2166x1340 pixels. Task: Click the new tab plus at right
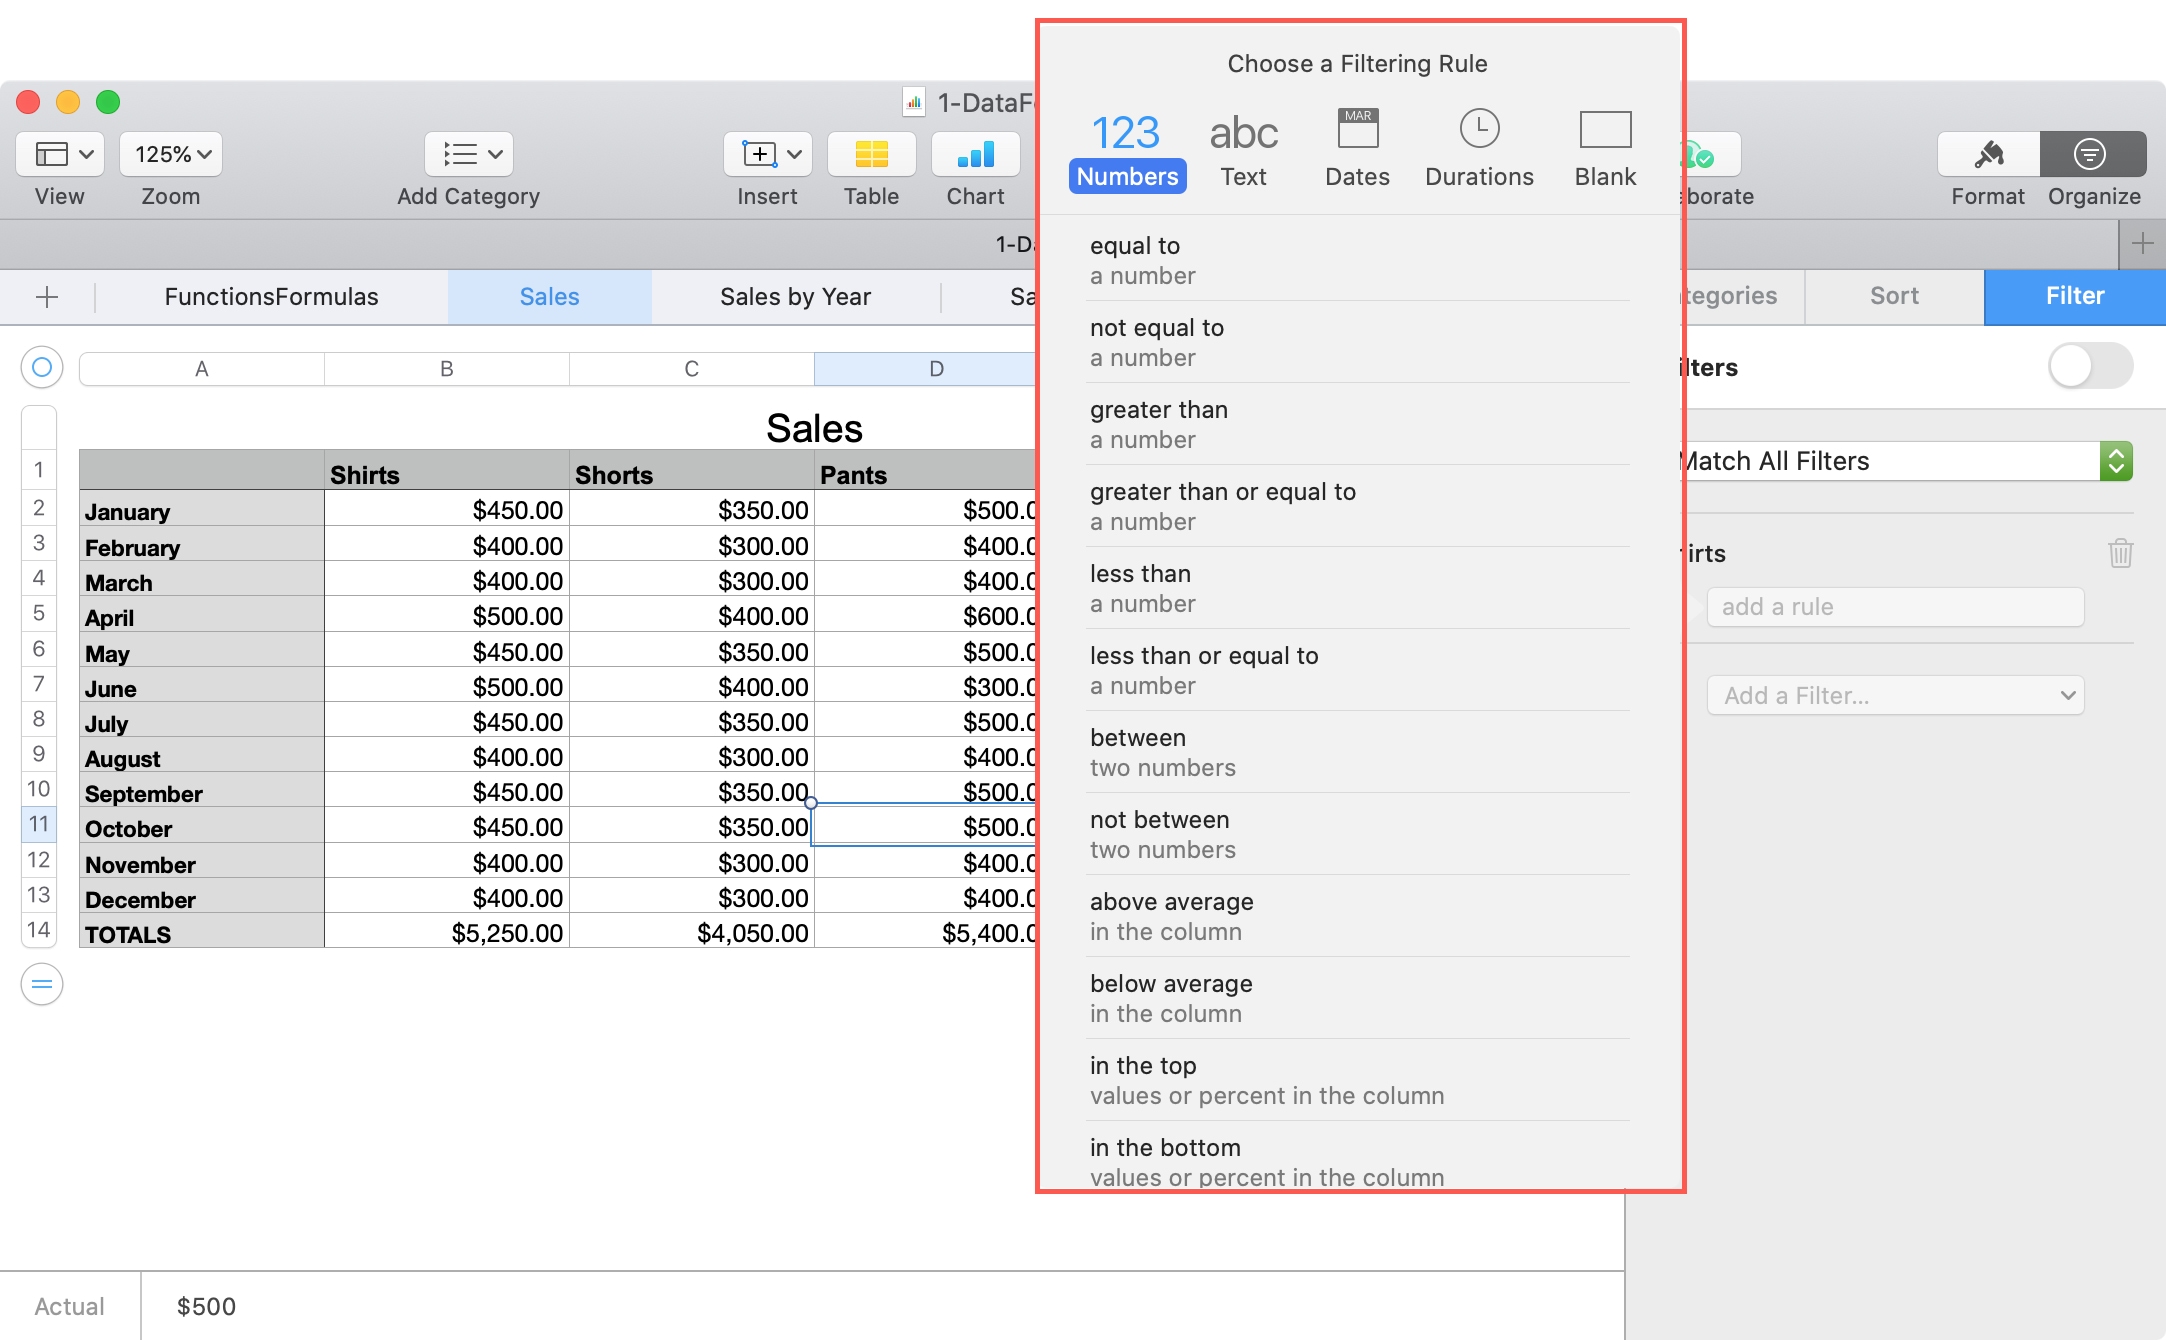tap(2142, 244)
